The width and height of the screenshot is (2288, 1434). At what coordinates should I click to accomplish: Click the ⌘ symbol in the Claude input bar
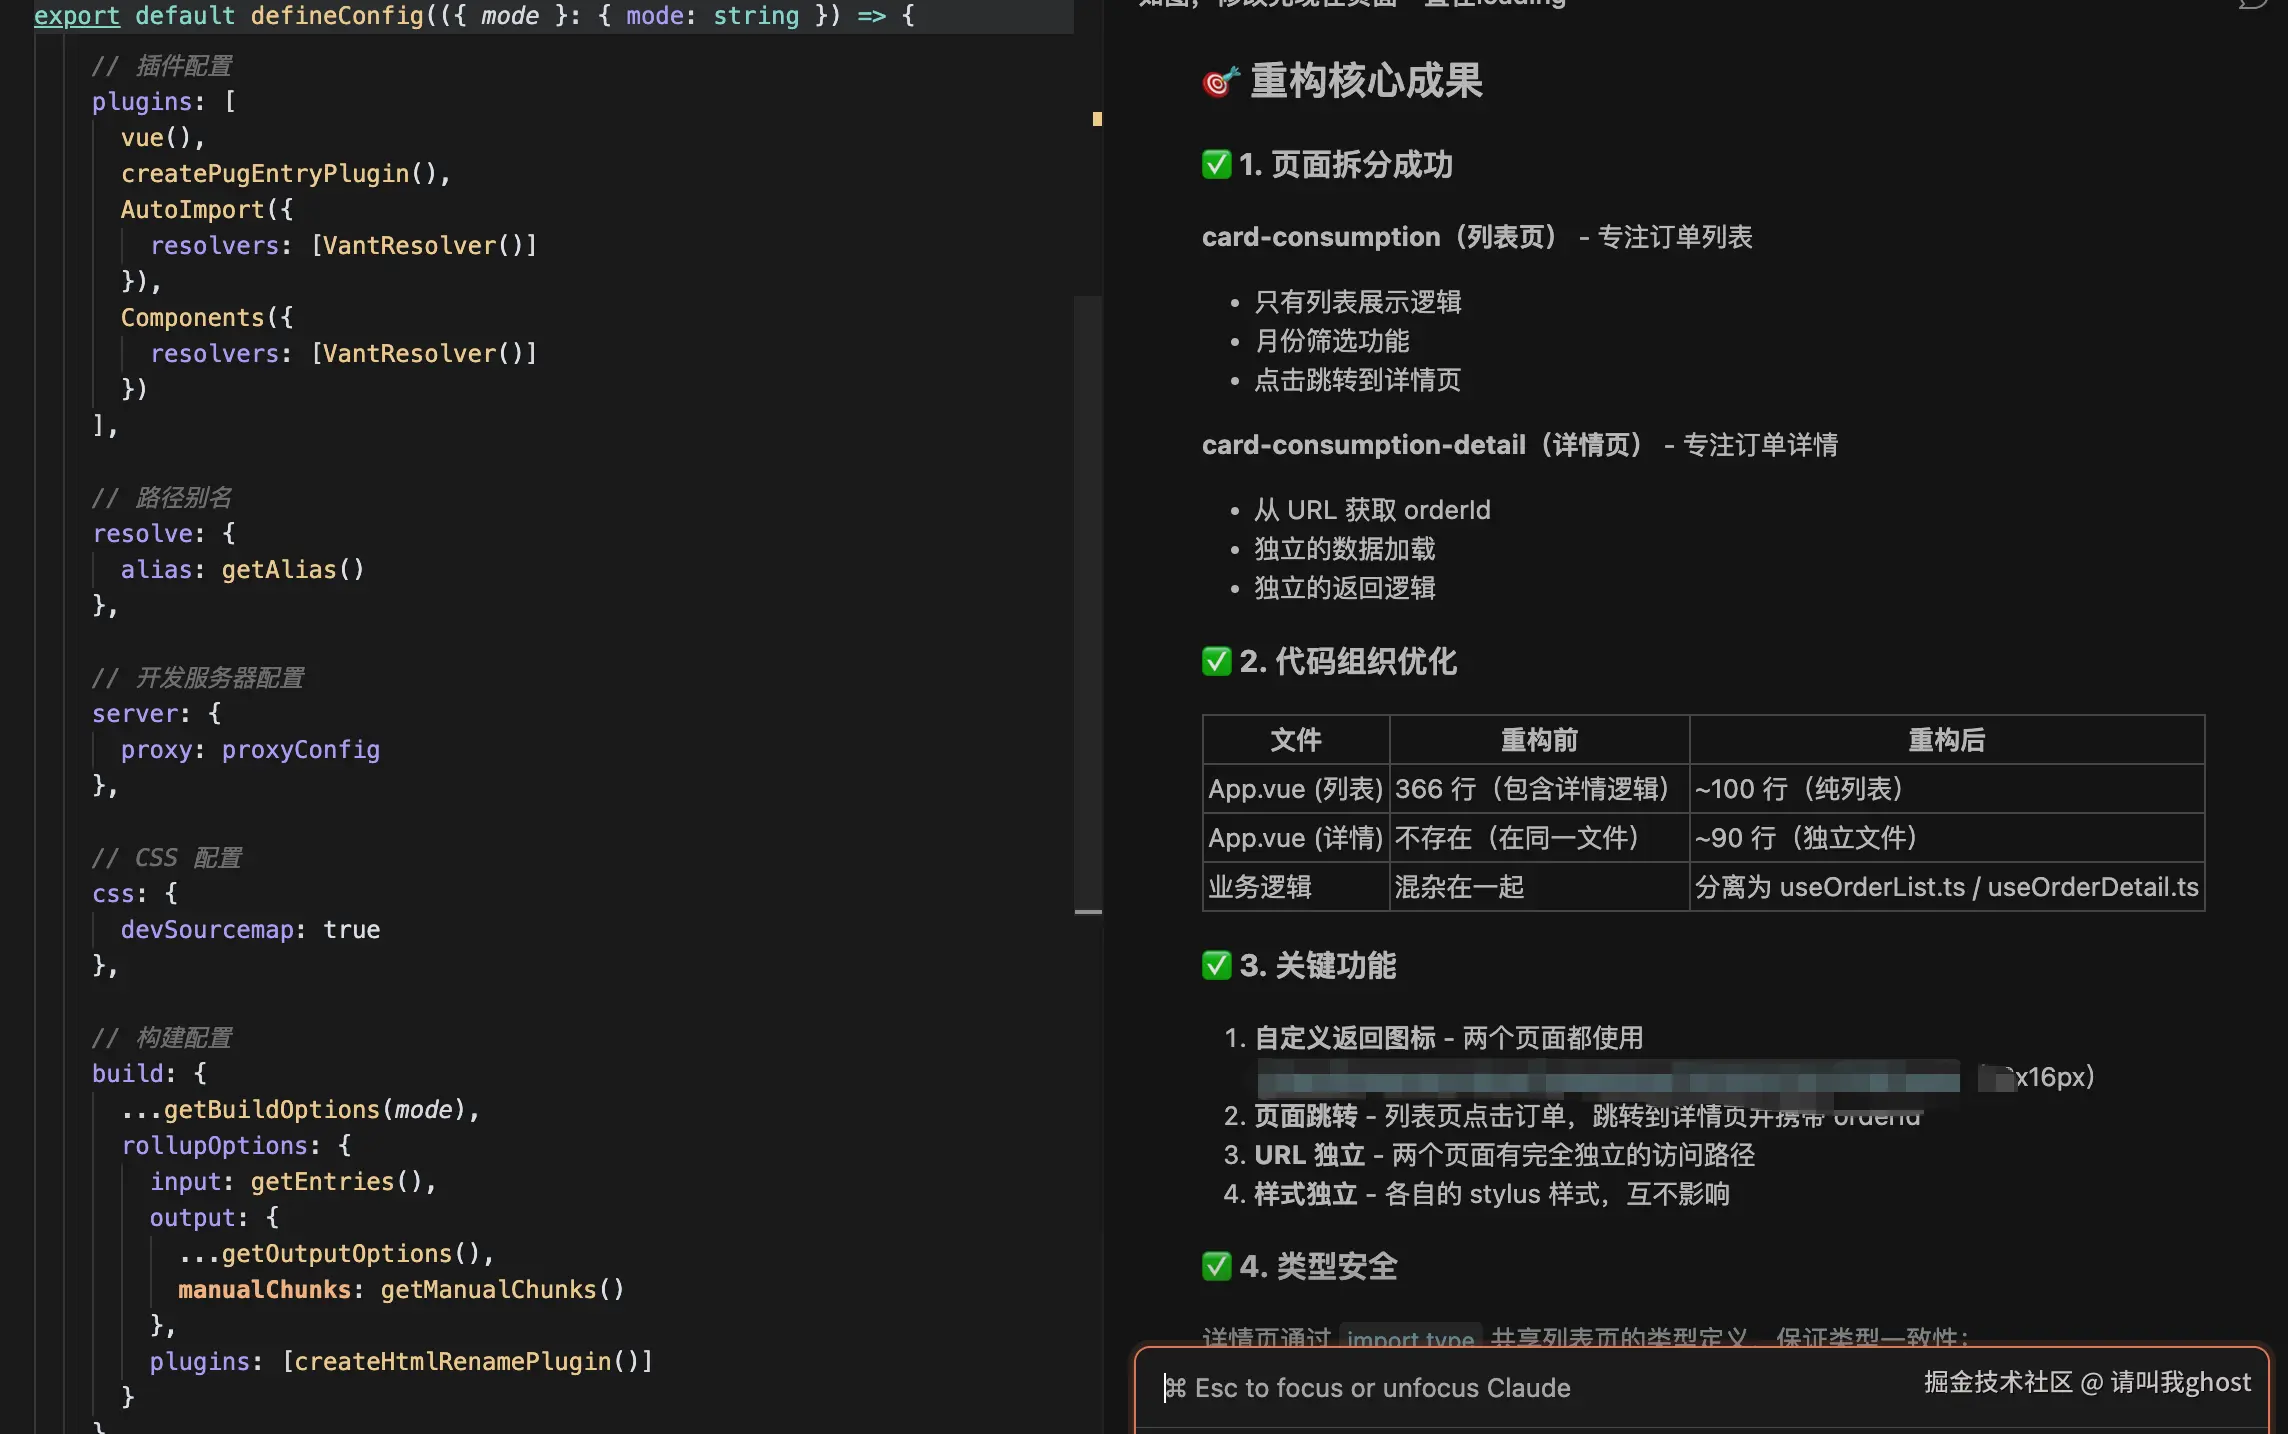[x=1174, y=1388]
